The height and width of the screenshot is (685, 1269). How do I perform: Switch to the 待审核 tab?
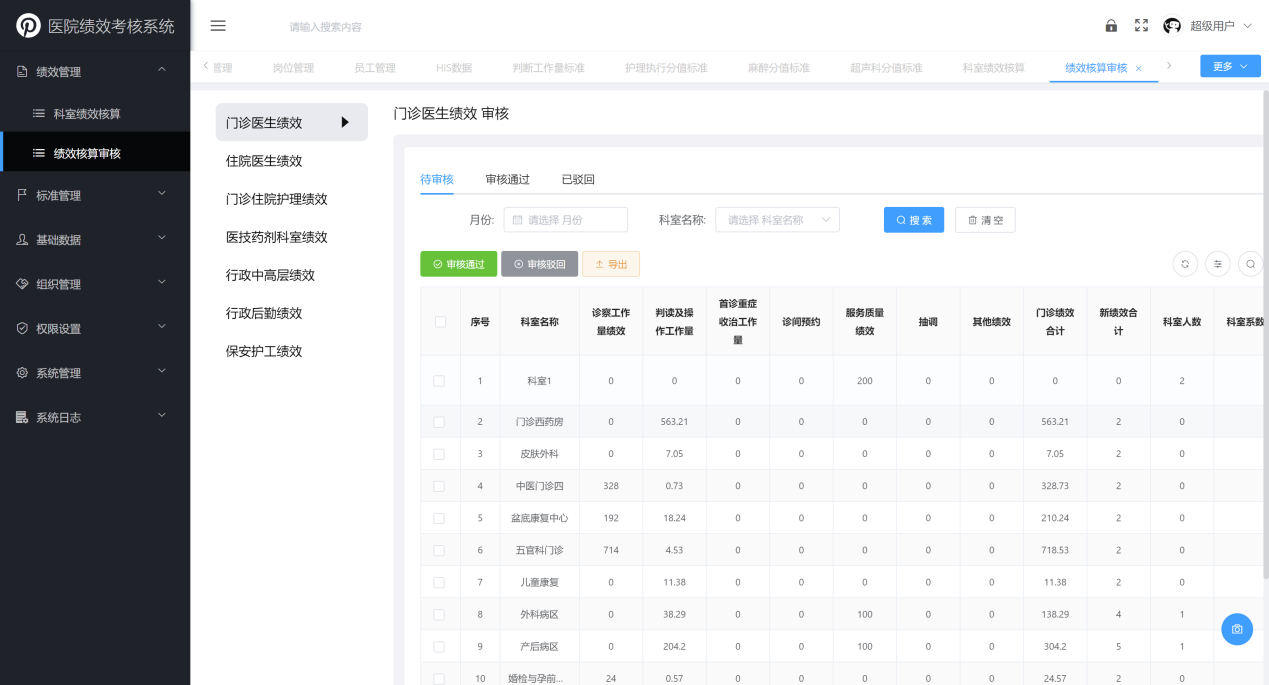click(x=437, y=180)
